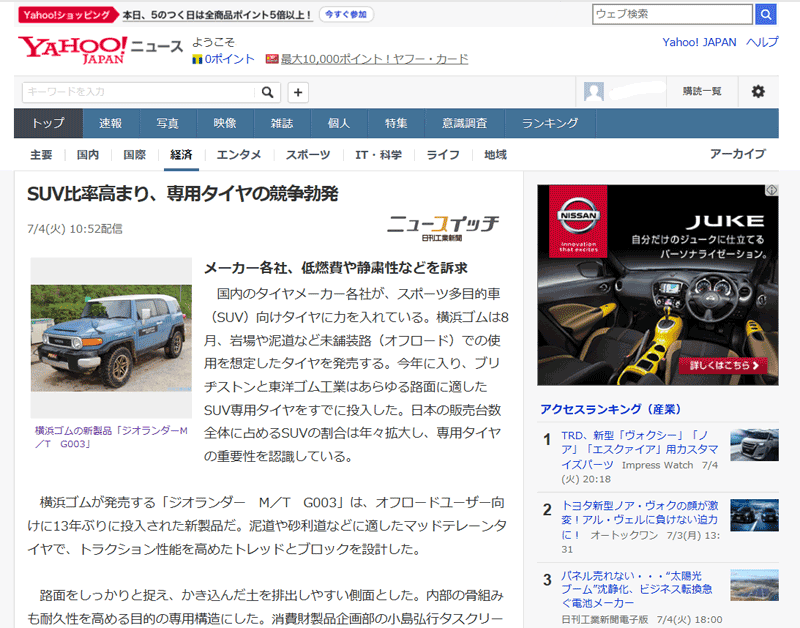Open the ヘルプ link
The width and height of the screenshot is (800, 628).
click(762, 42)
